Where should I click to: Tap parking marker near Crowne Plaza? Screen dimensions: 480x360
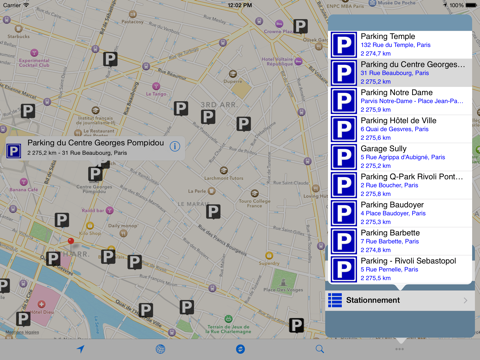300,26
